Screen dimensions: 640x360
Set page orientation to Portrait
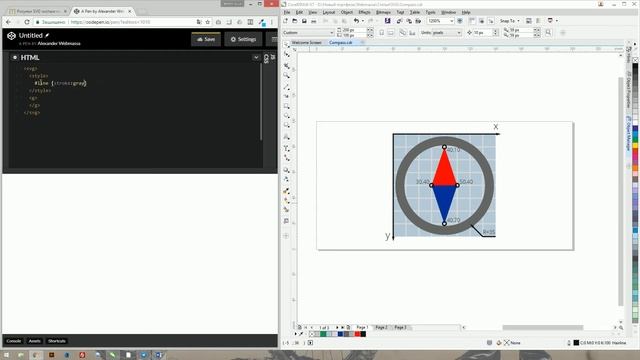click(x=381, y=33)
